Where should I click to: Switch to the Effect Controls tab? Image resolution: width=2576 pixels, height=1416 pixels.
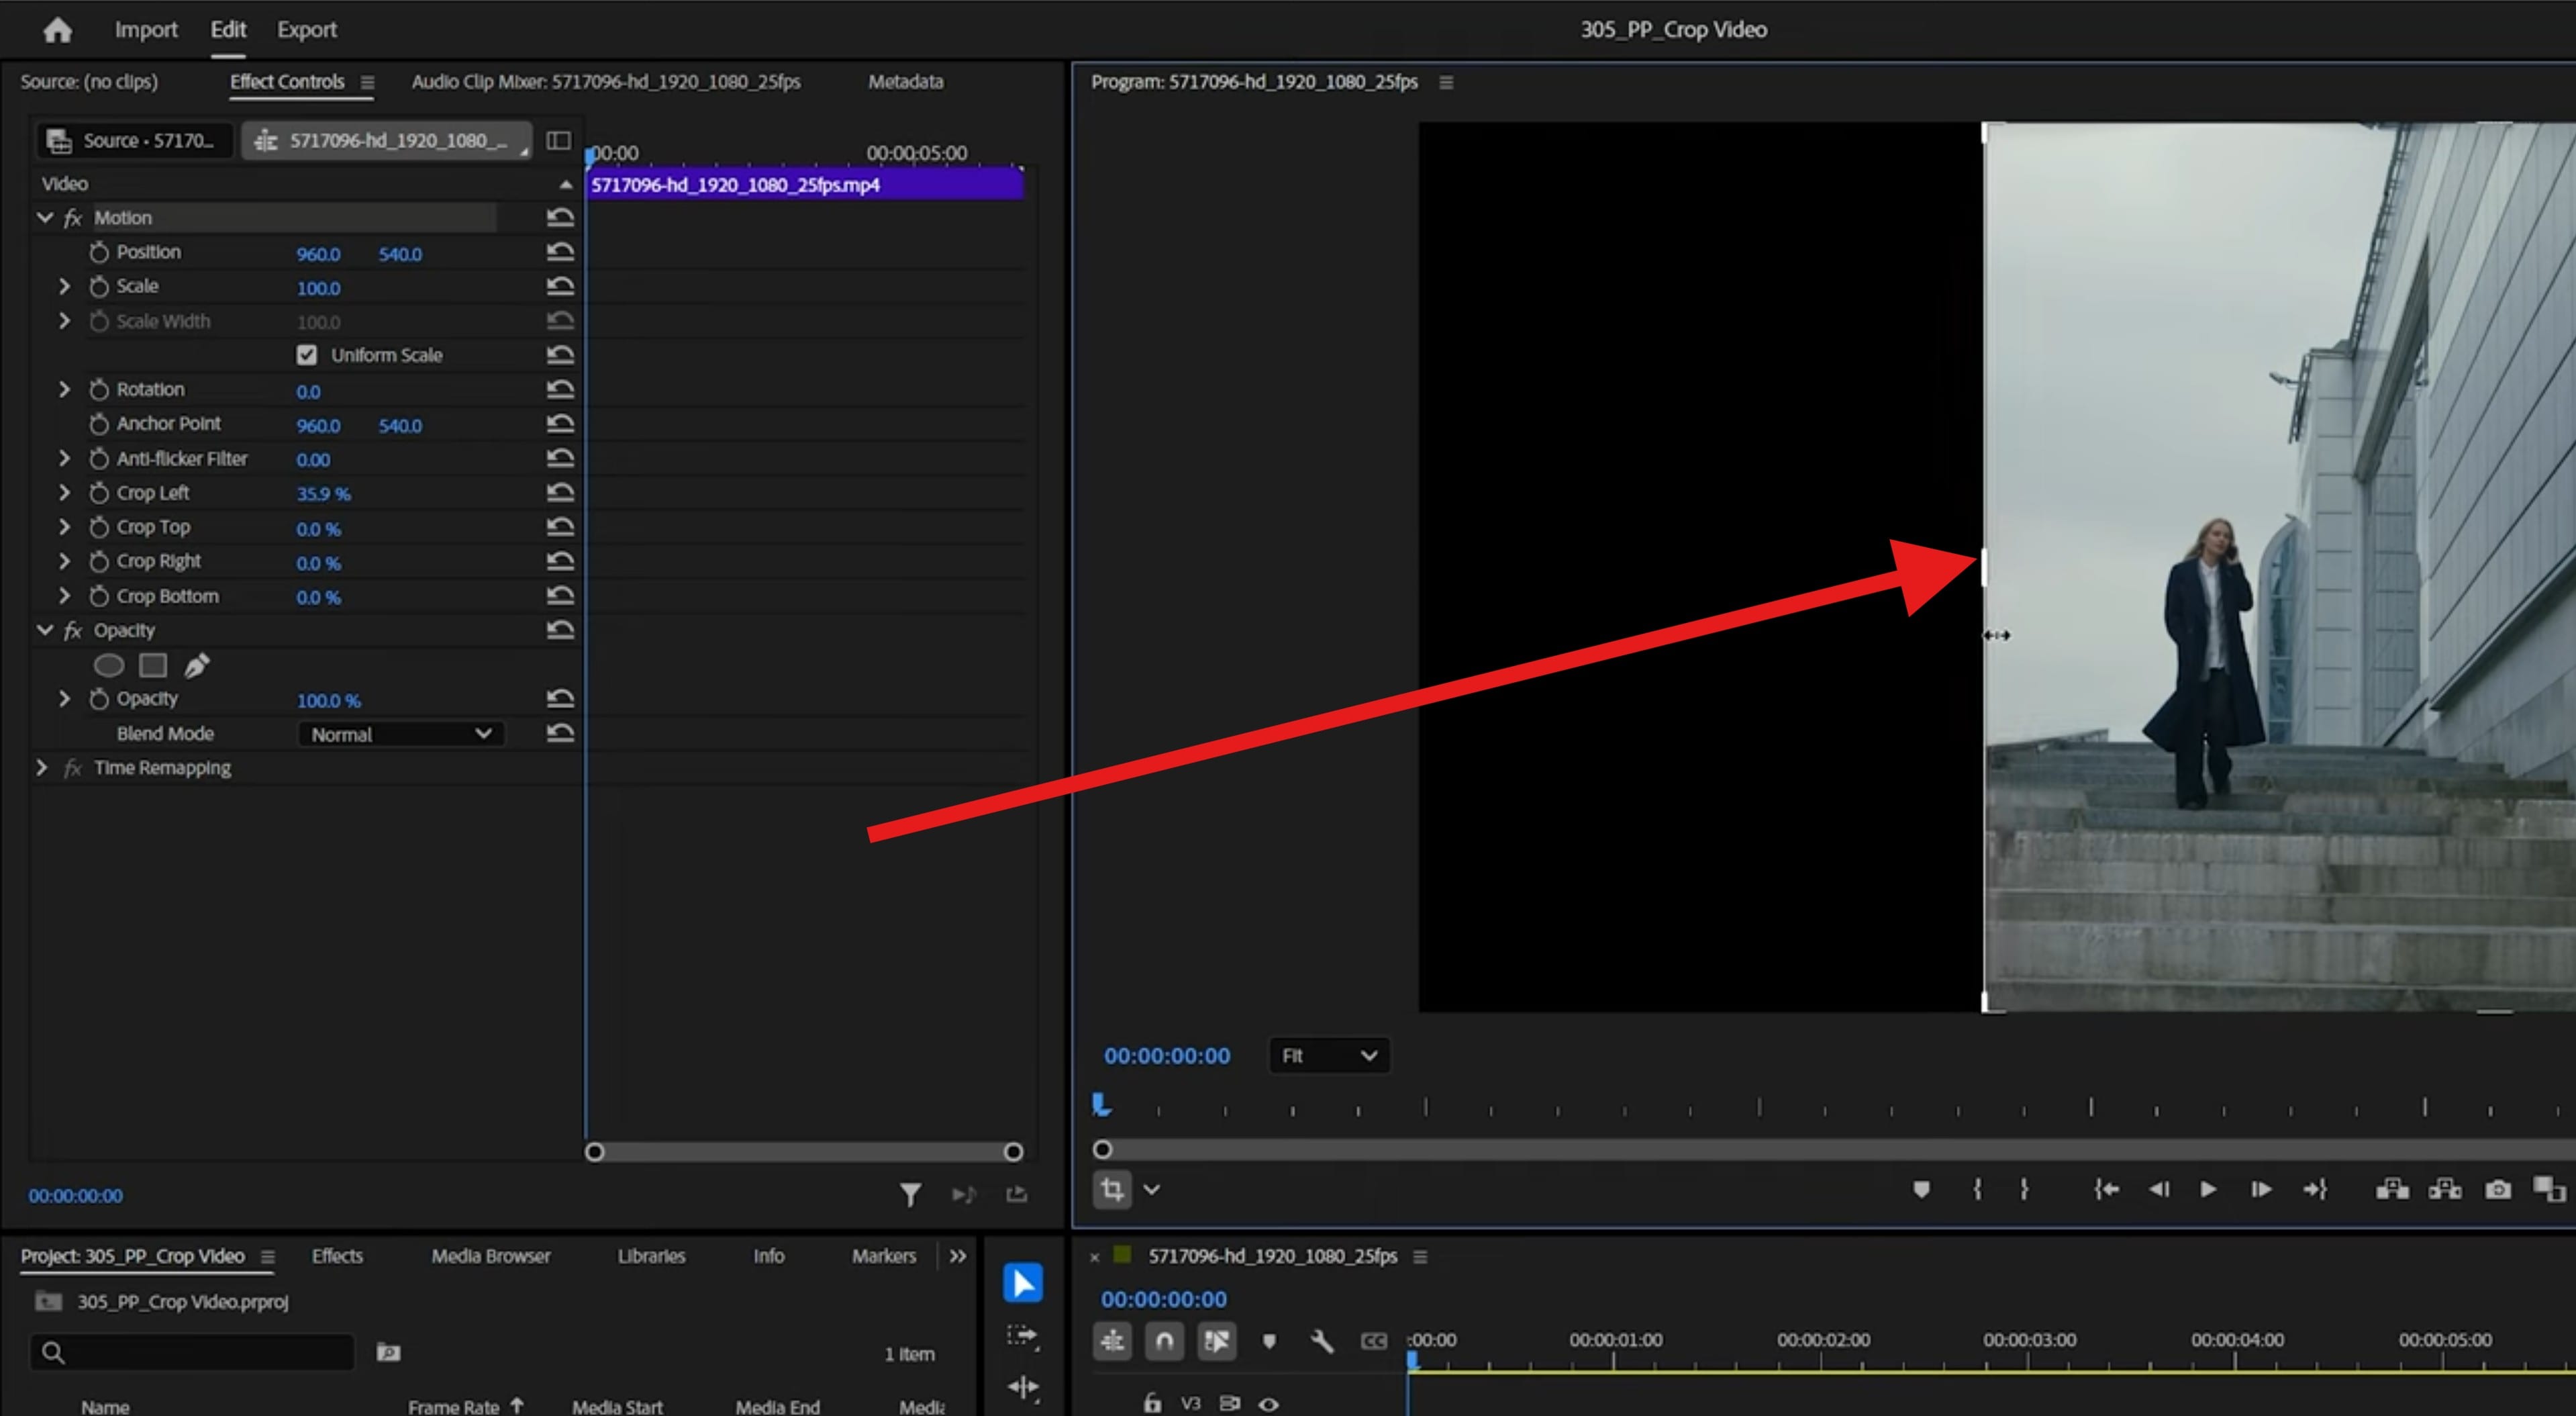287,82
